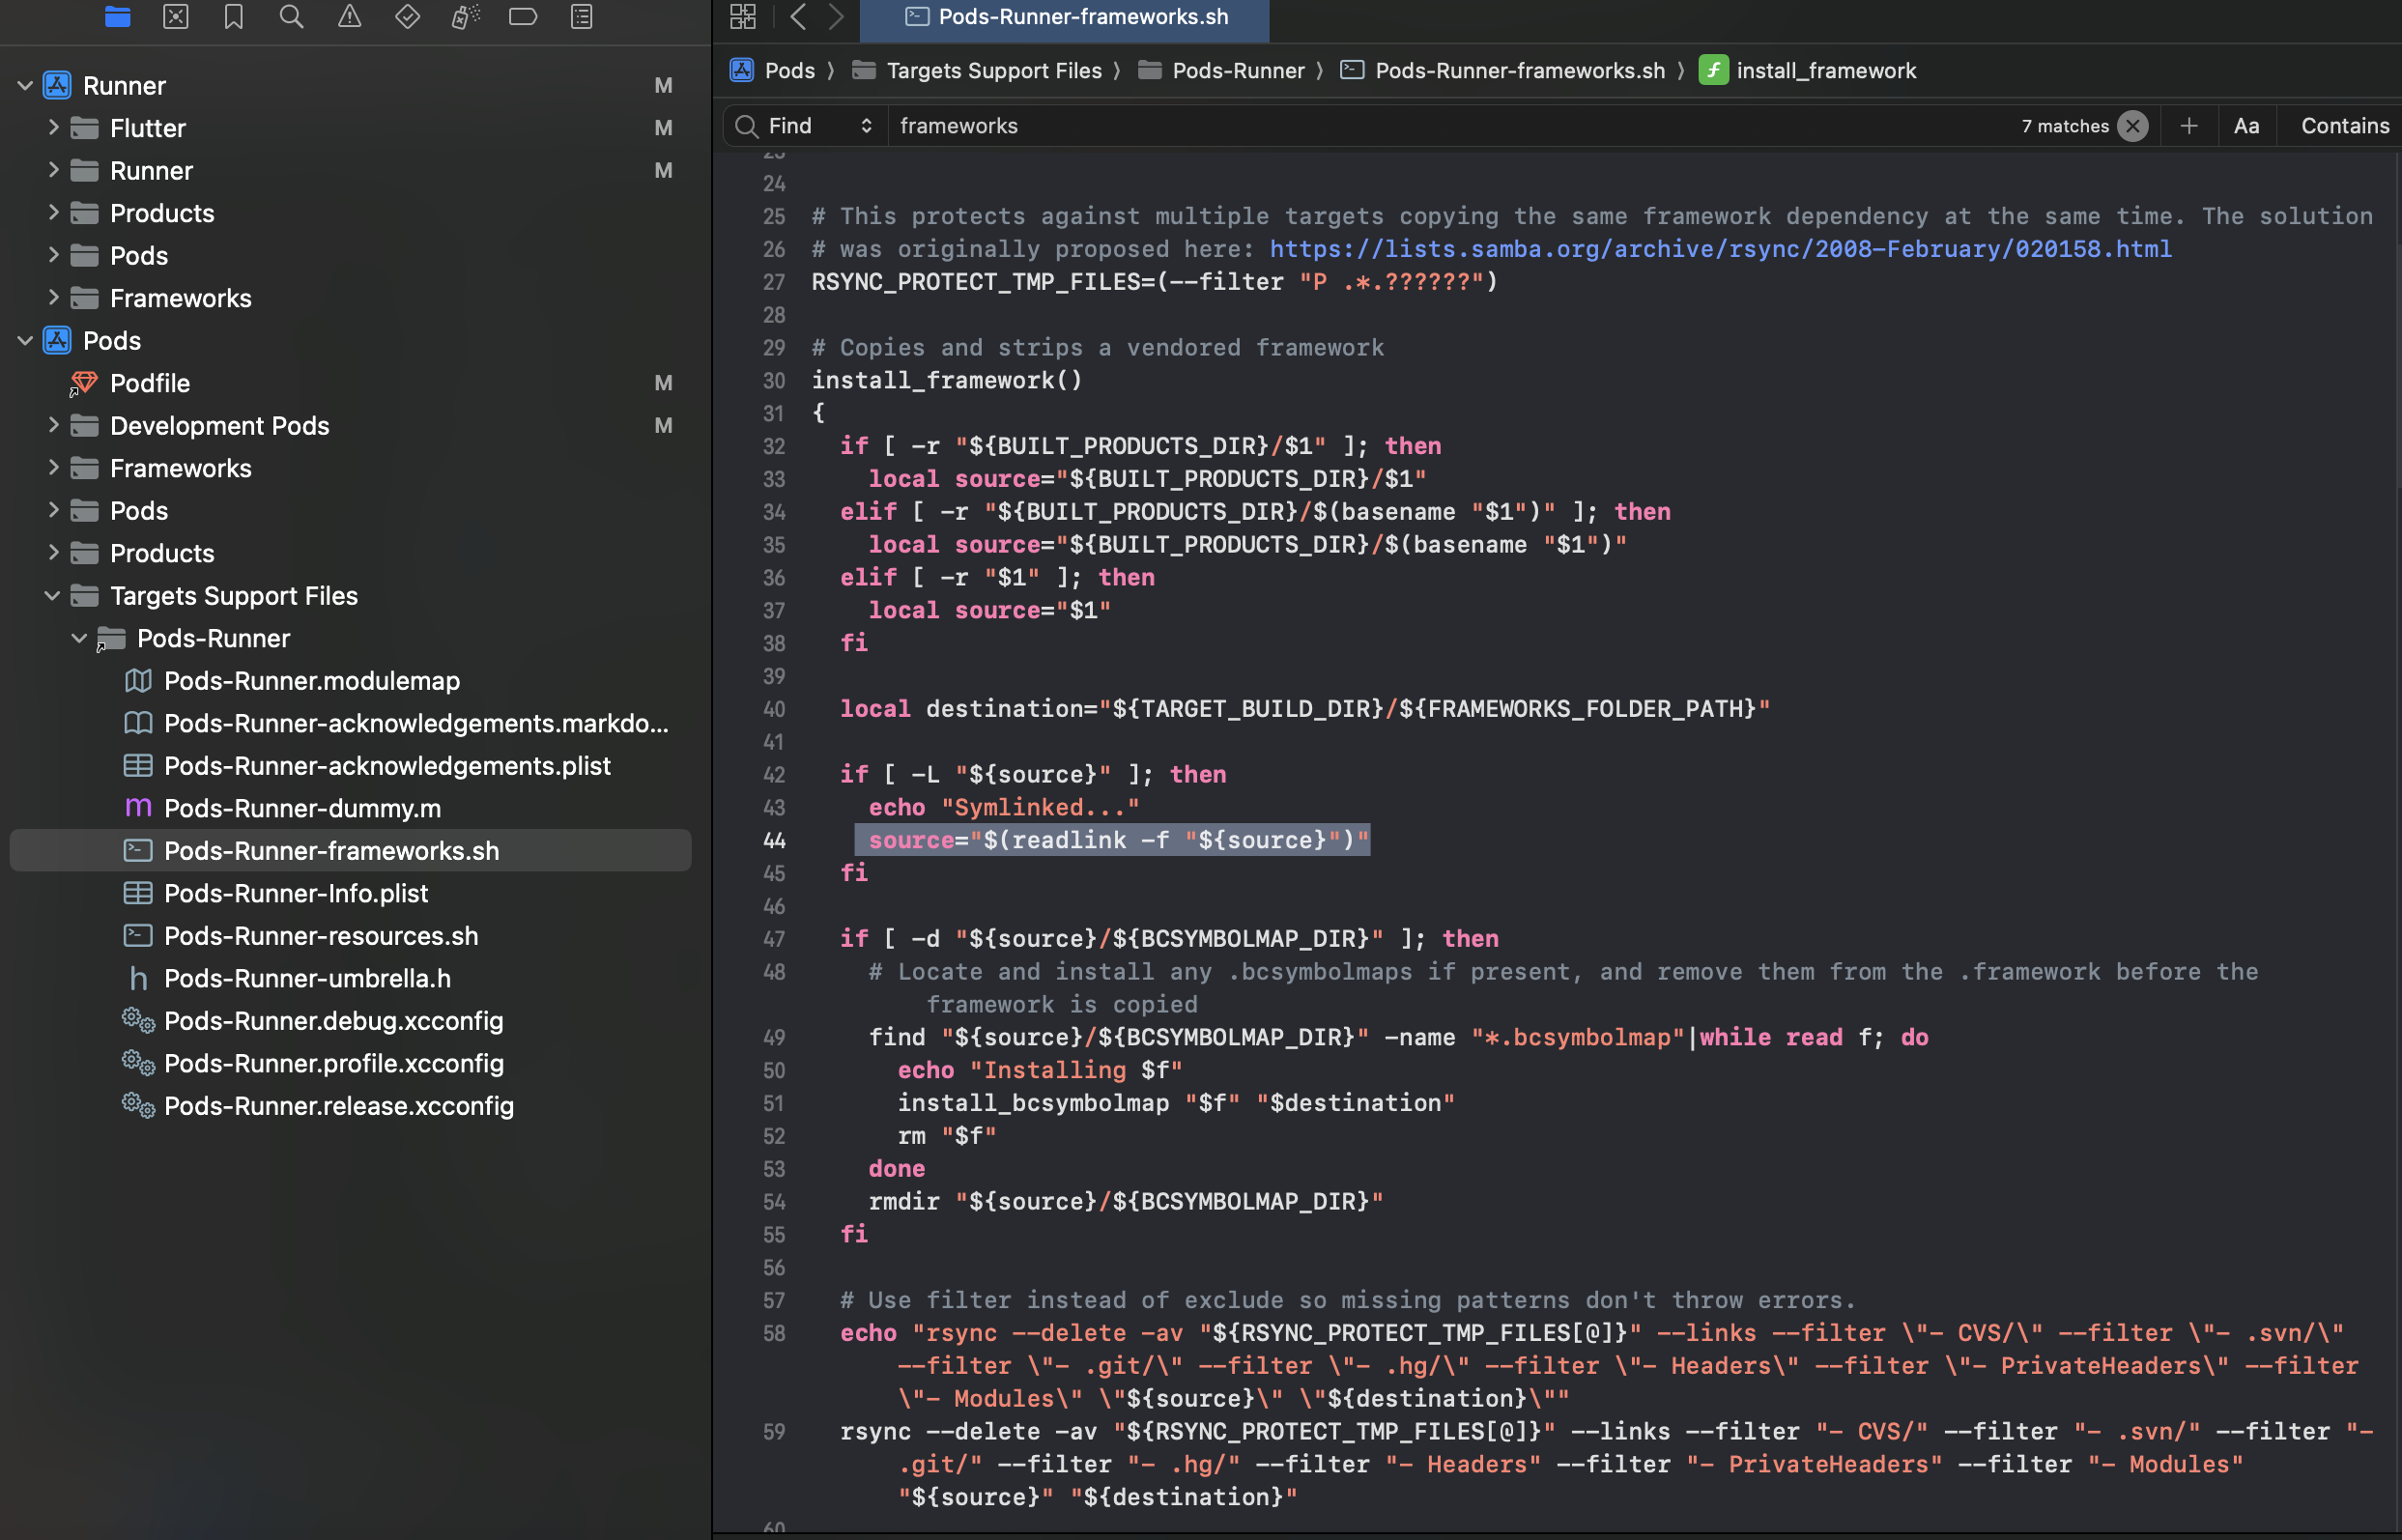Viewport: 2402px width, 1540px height.
Task: Click the highlighted source=readlink line
Action: 1112,841
